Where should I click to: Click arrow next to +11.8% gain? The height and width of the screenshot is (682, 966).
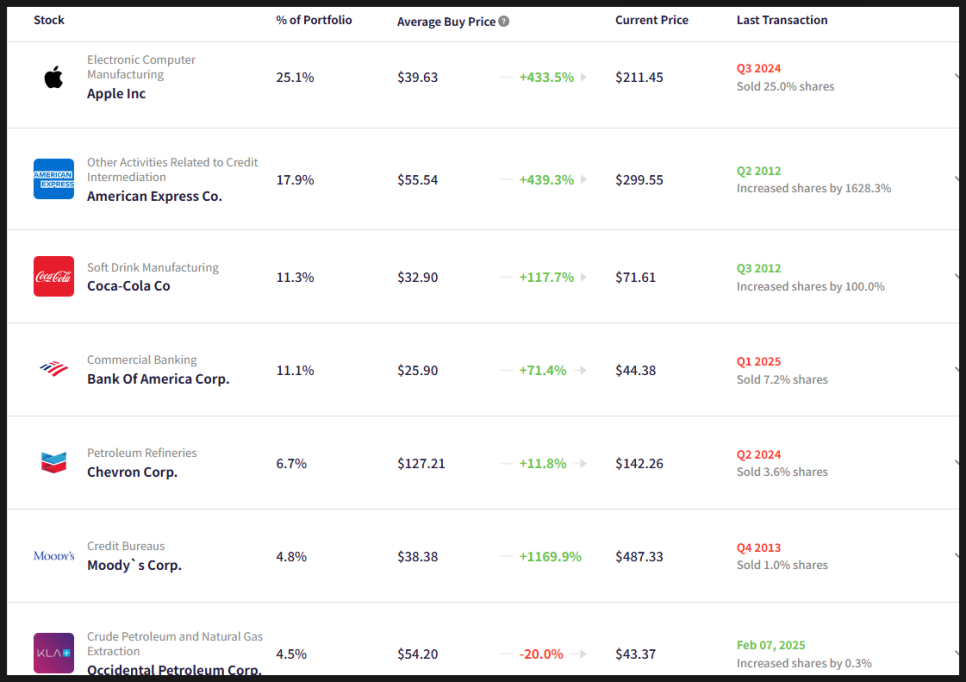580,463
